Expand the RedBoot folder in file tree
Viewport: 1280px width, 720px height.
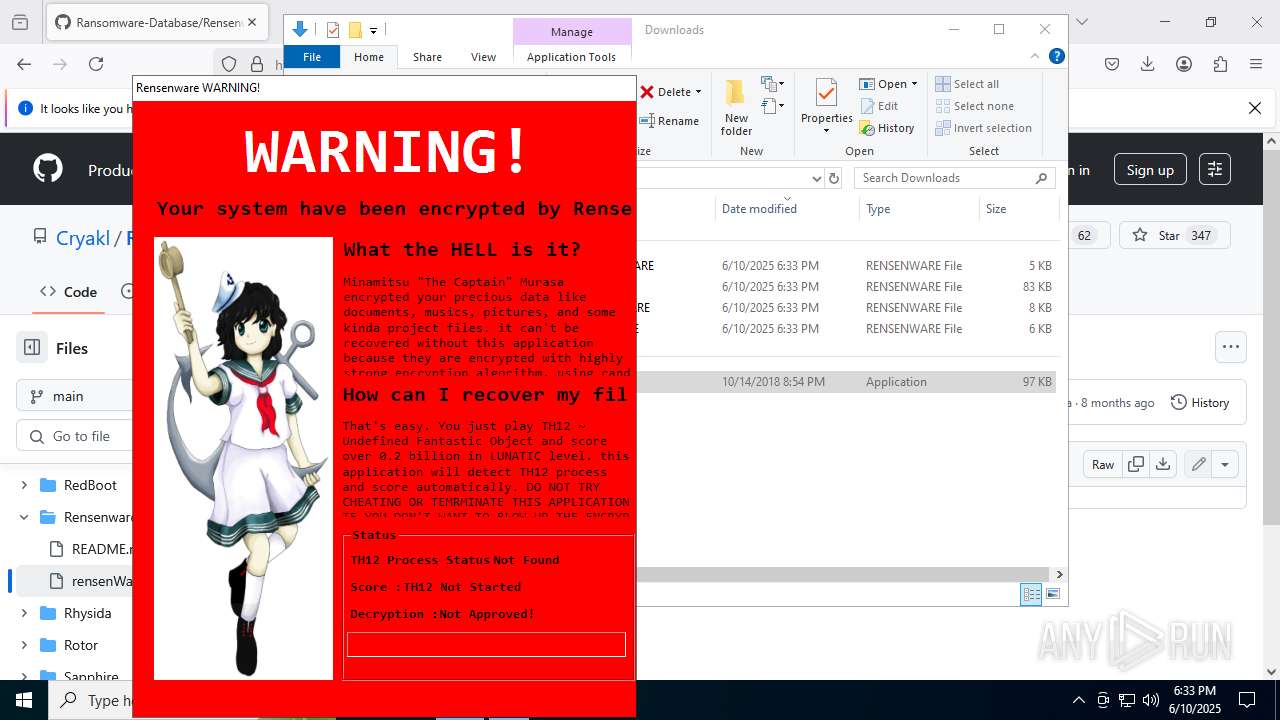24,485
